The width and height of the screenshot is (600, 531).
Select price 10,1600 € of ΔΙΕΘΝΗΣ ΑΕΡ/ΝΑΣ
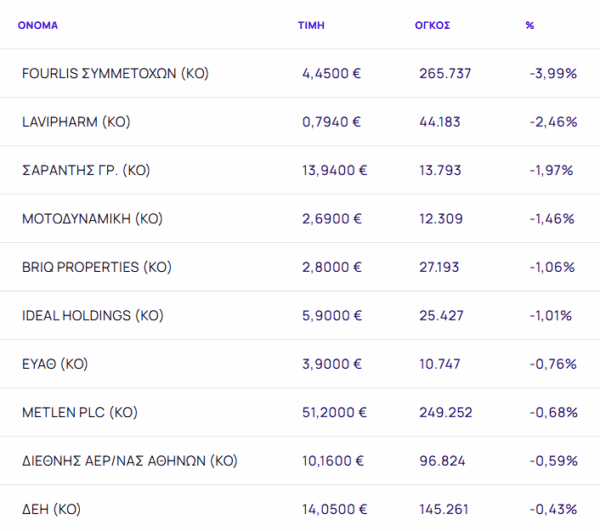pos(333,461)
